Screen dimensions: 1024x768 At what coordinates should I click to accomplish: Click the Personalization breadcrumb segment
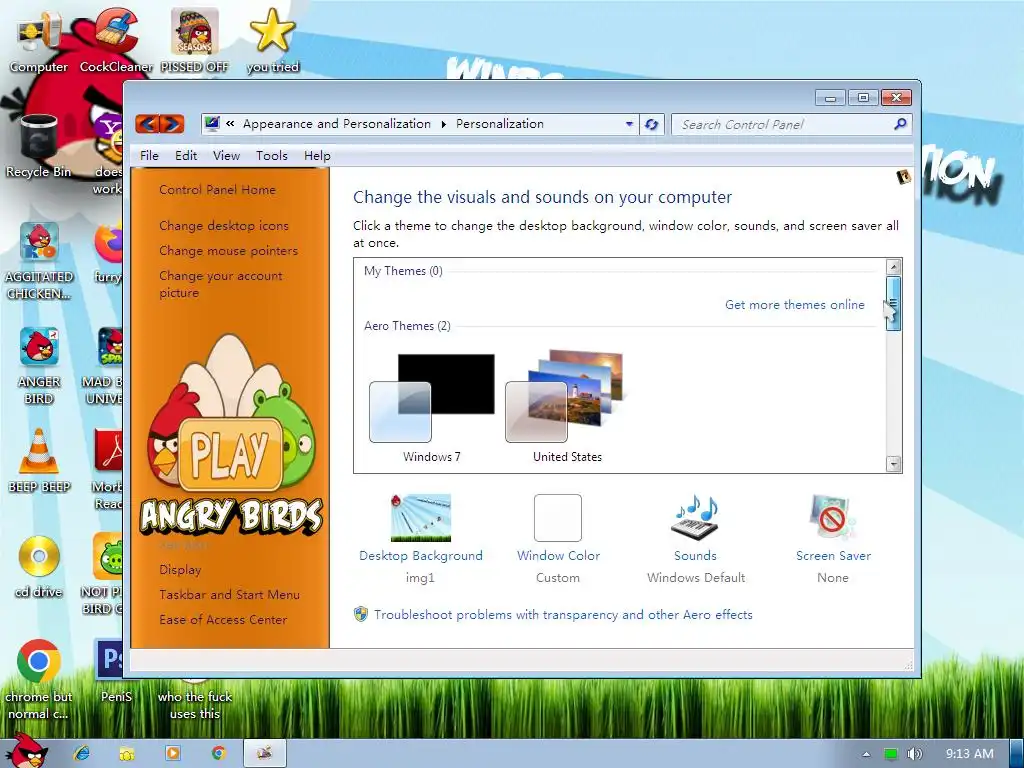[x=500, y=123]
